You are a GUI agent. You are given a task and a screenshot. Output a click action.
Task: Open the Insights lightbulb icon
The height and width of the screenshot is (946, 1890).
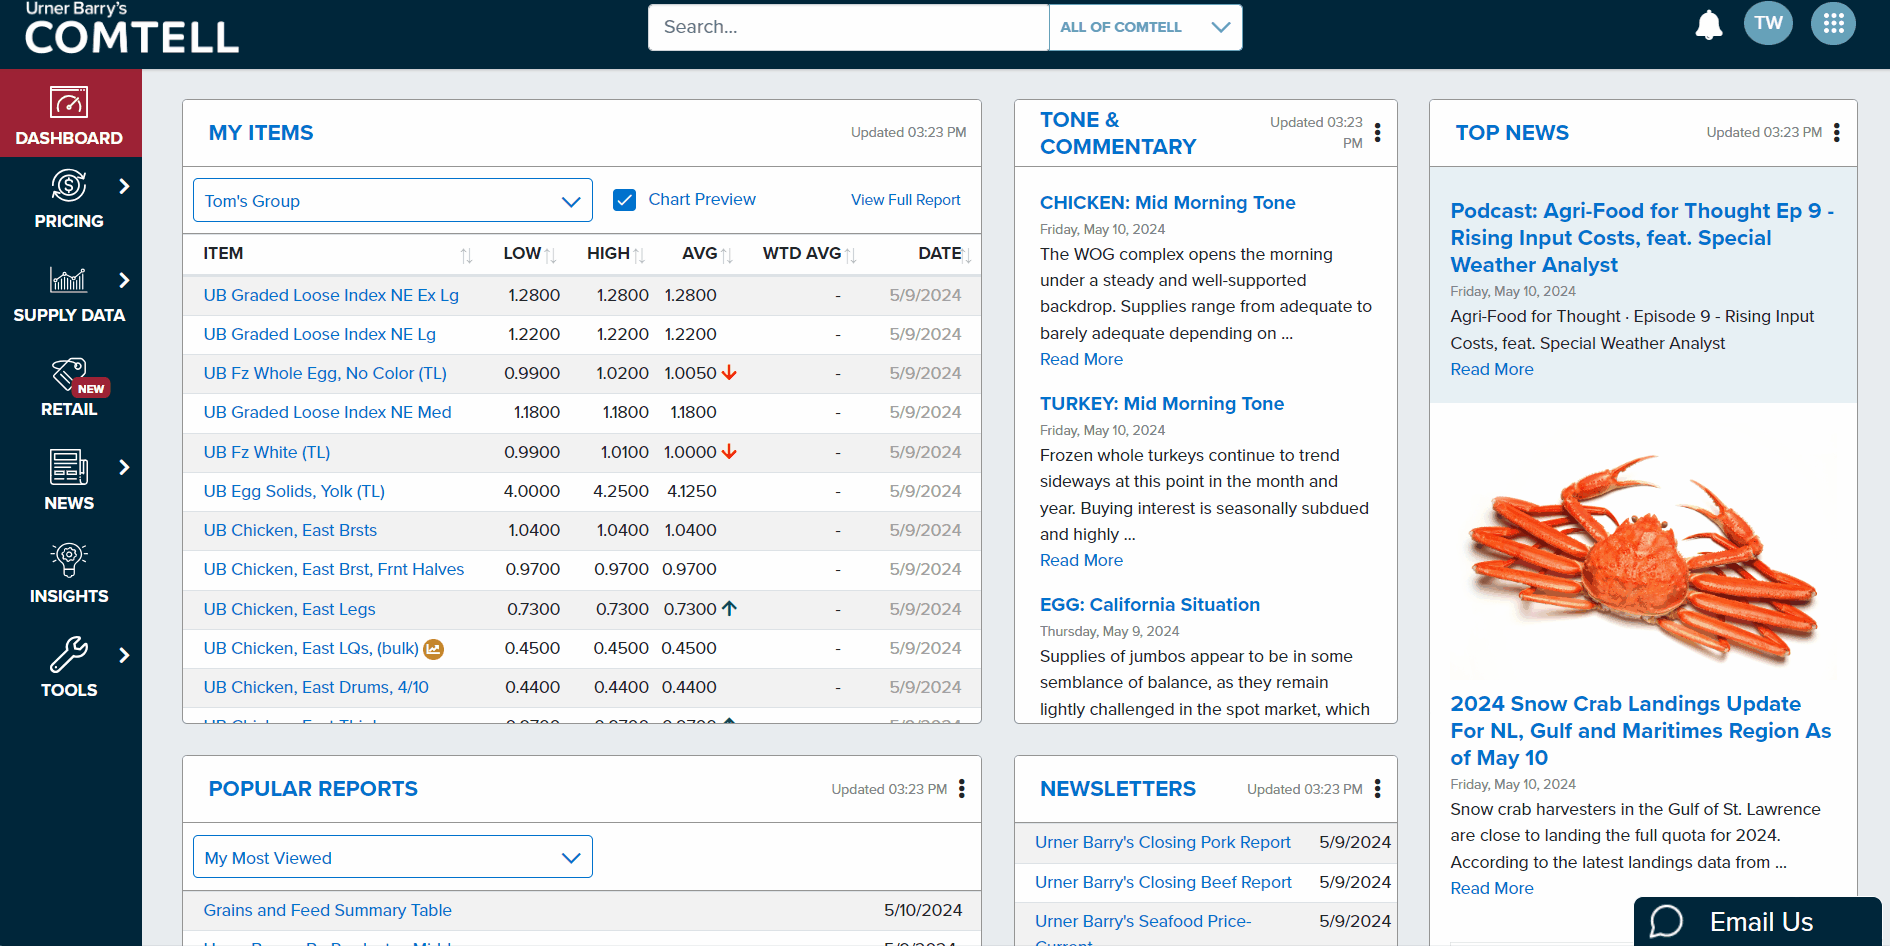[x=69, y=560]
